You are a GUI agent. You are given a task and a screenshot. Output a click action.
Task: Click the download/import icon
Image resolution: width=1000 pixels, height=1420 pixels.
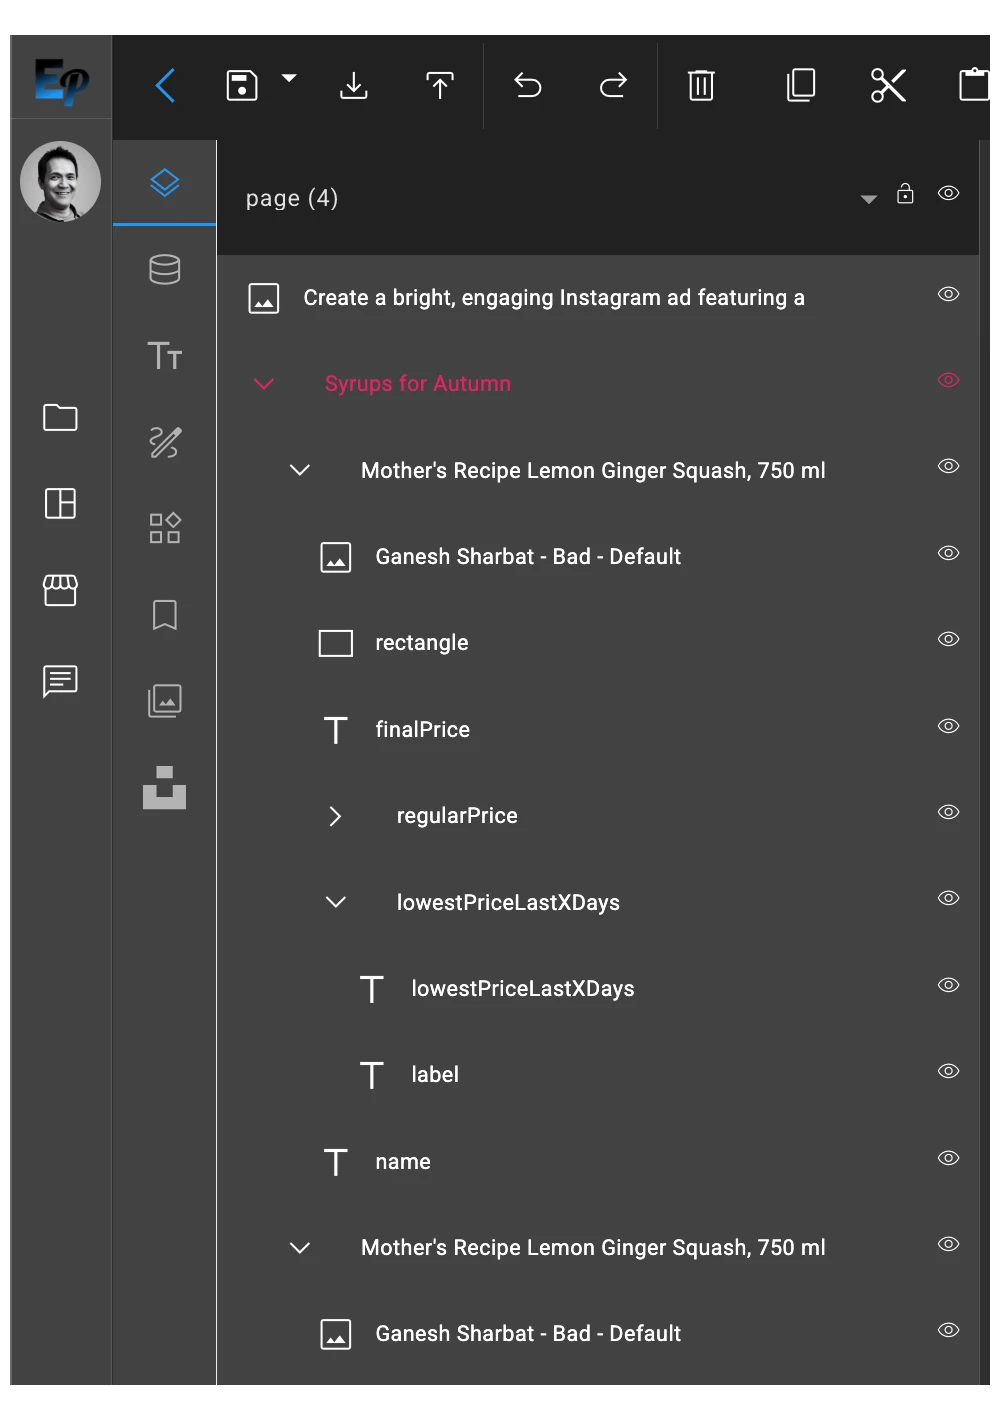(354, 86)
